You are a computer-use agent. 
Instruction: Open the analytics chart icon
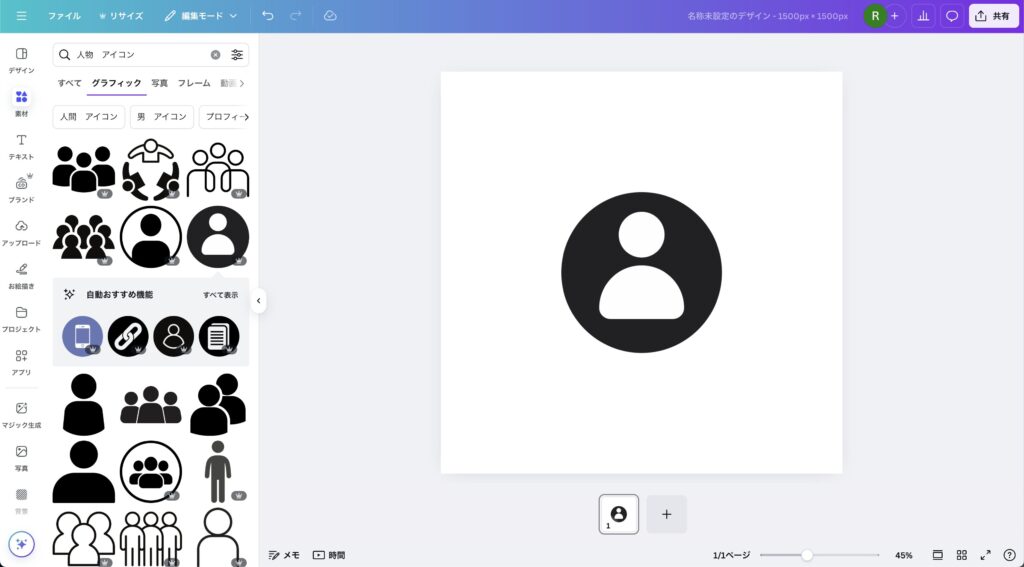click(x=923, y=16)
